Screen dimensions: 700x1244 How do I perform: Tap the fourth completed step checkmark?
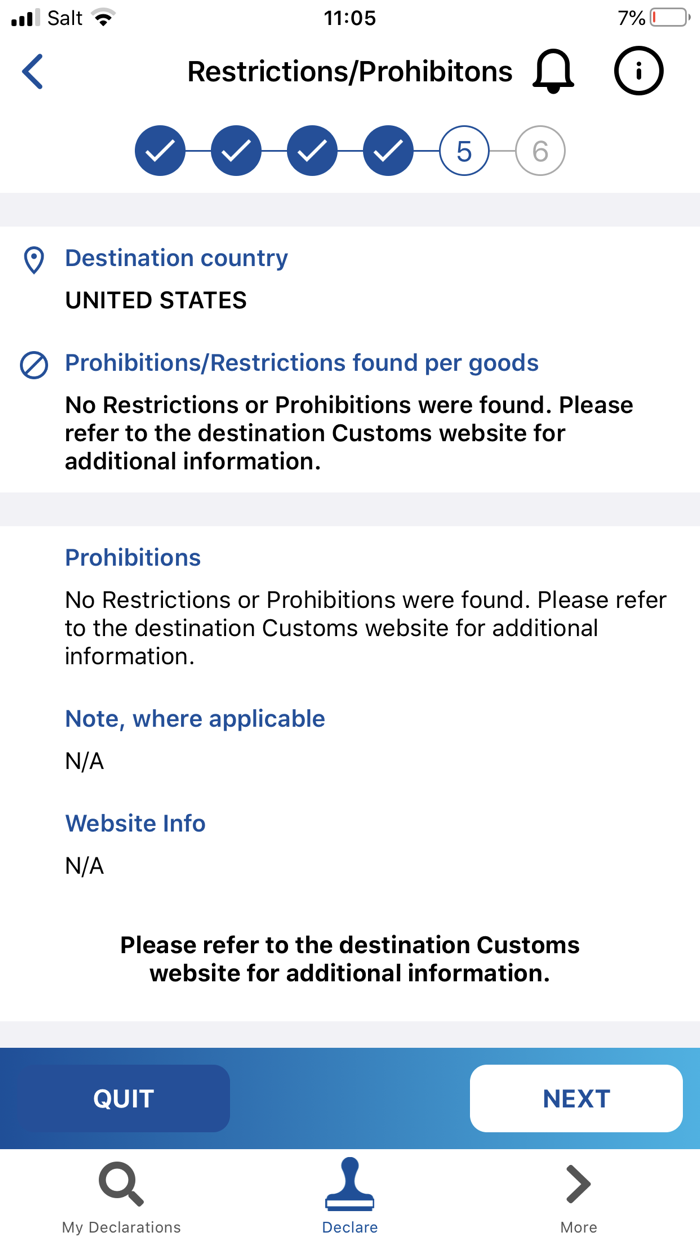tap(388, 150)
